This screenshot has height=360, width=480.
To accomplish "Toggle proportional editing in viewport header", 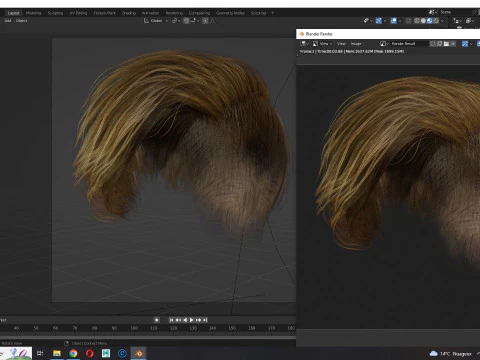I will (x=205, y=21).
